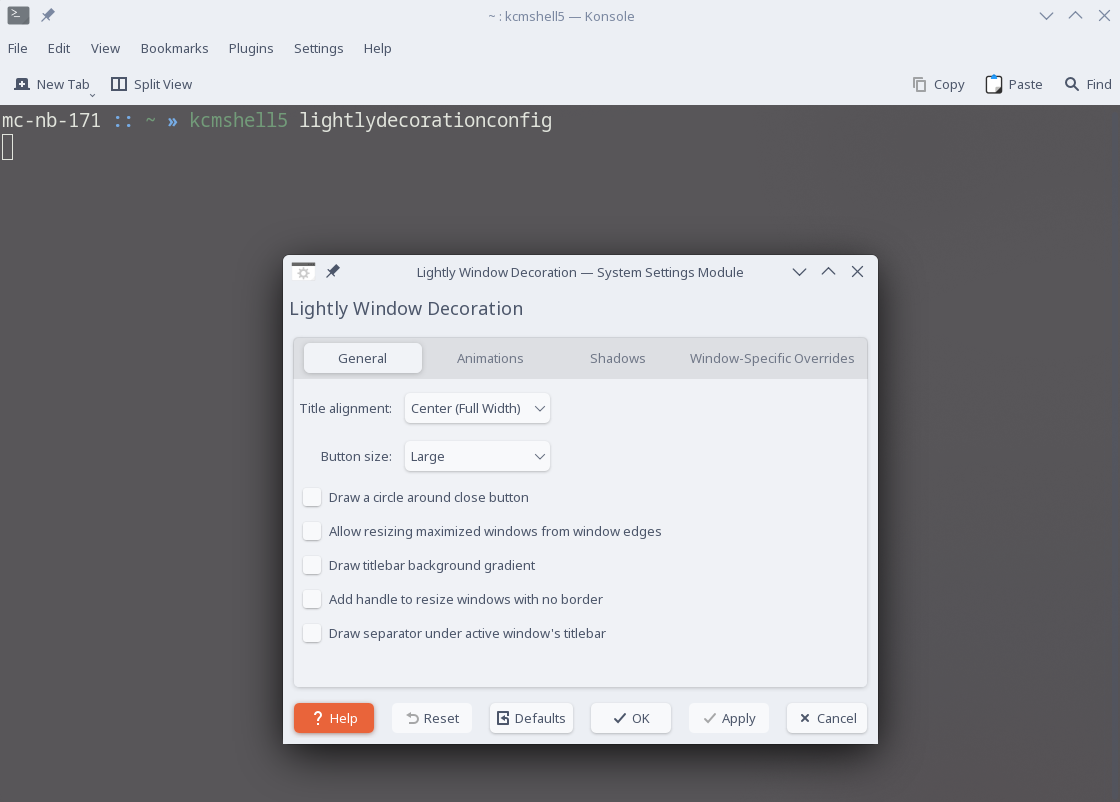Check Draw titlebar background gradient
1120x802 pixels.
click(312, 565)
